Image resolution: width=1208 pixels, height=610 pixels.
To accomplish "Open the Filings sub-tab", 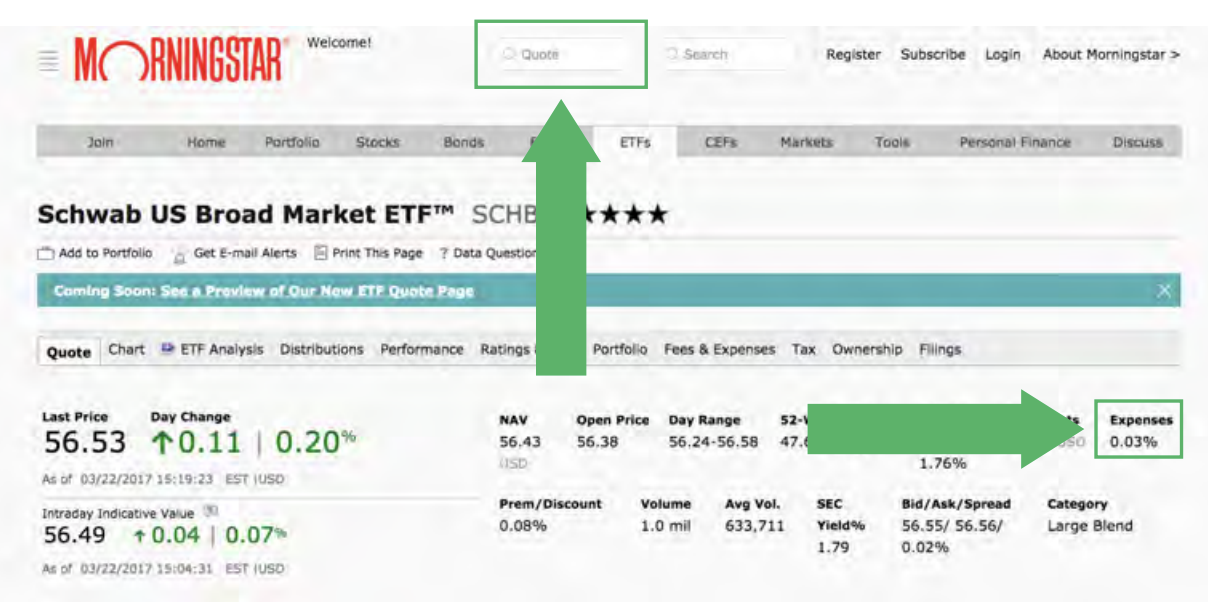I will (940, 350).
